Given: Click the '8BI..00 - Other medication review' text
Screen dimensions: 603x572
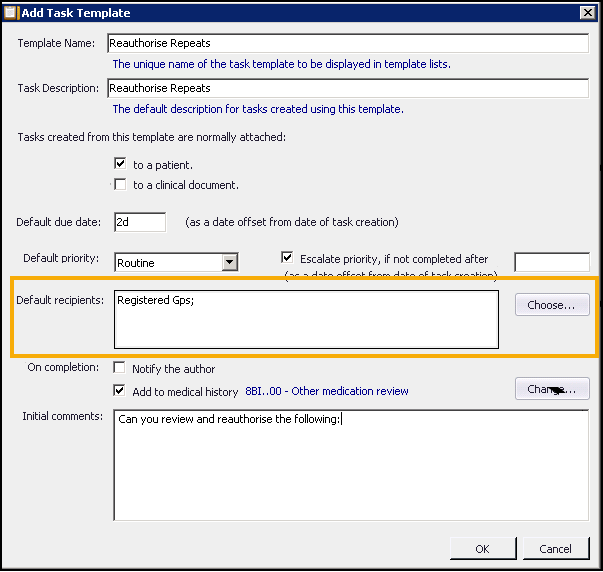Looking at the screenshot, I should tap(327, 391).
